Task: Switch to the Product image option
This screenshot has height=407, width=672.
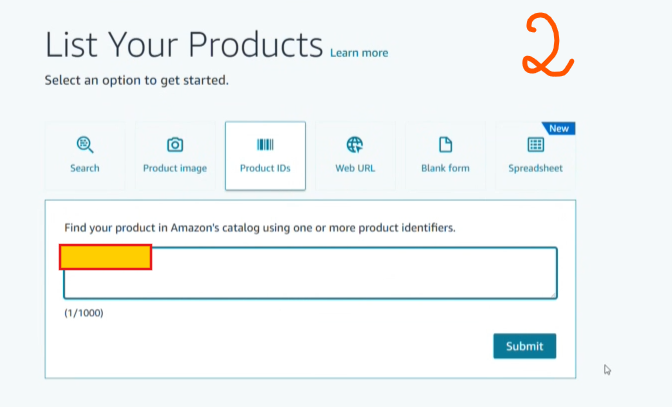Action: (175, 168)
